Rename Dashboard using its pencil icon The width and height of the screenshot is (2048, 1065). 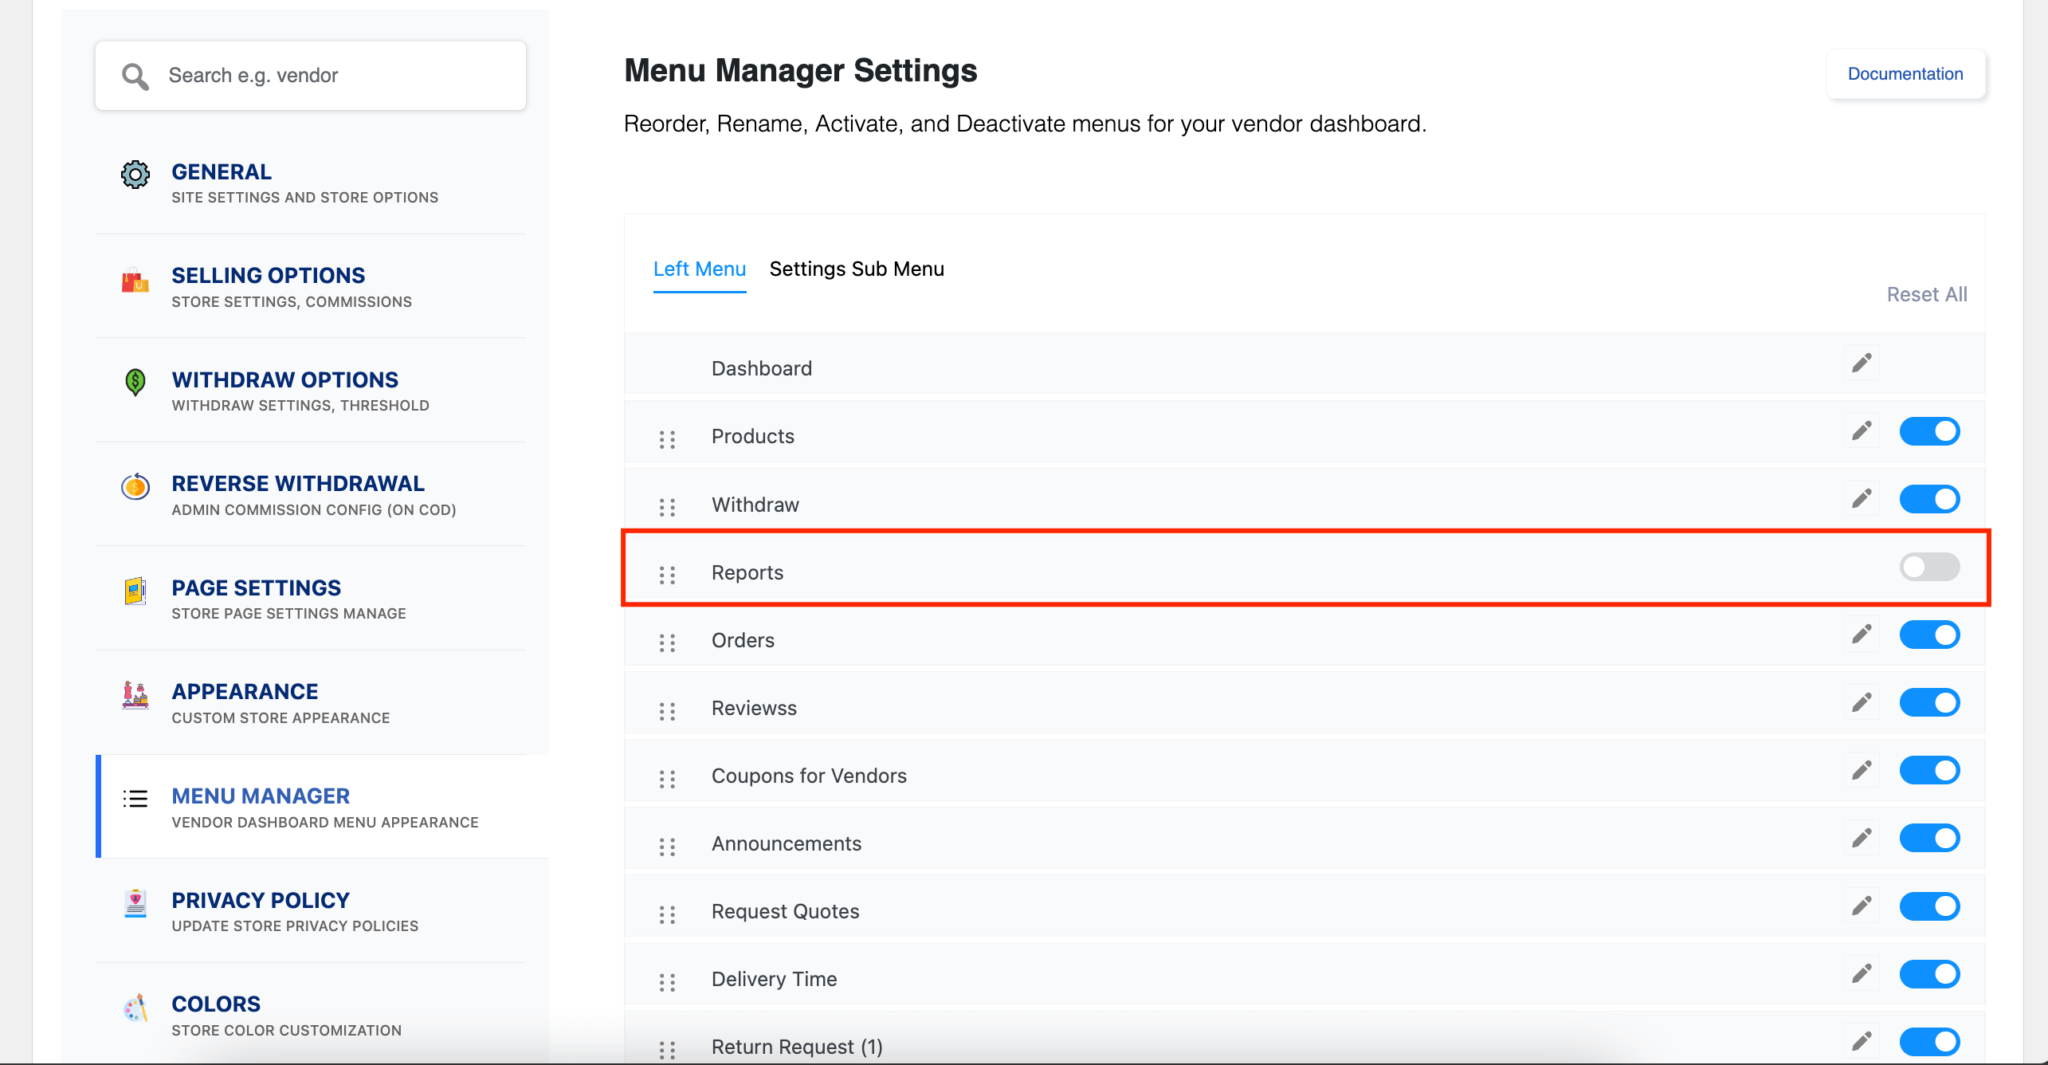[1861, 363]
